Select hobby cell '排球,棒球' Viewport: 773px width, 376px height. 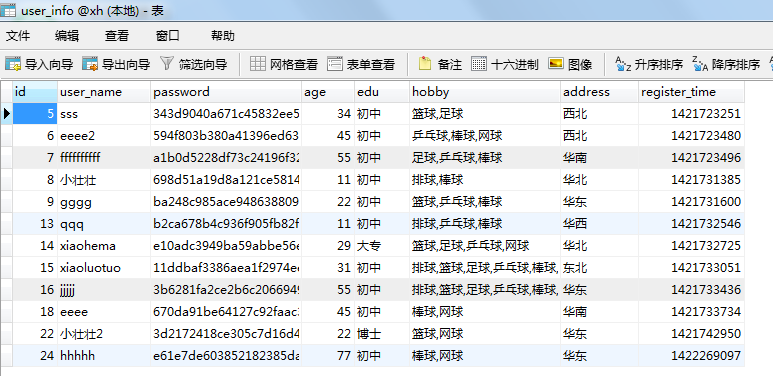(485, 180)
